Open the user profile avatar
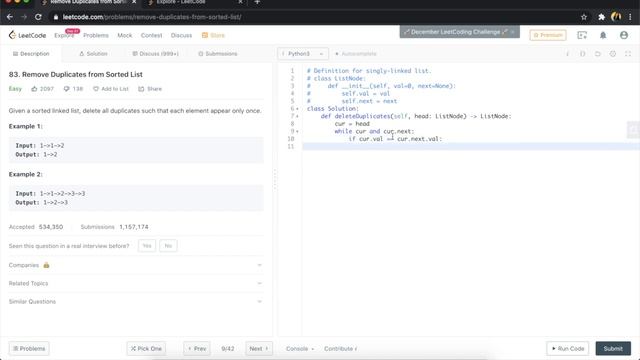Viewport: 640px width, 360px height. [624, 36]
